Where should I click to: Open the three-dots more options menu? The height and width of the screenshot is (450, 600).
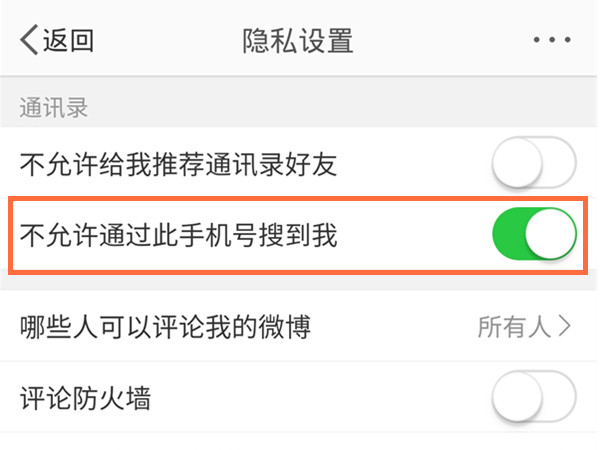[550, 40]
